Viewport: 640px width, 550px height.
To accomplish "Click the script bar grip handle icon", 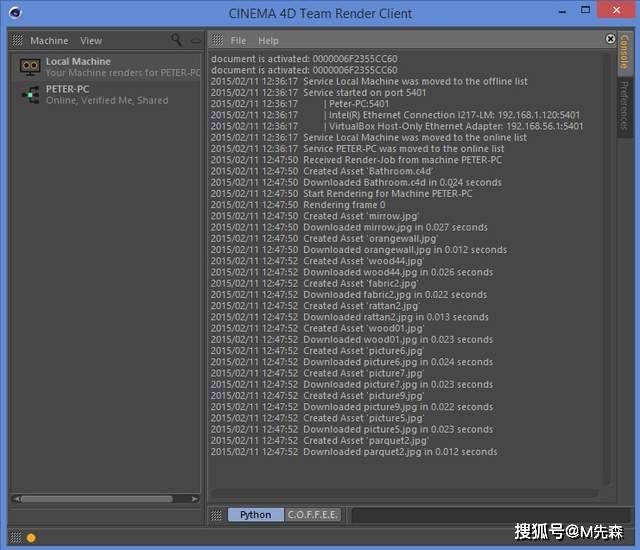I will 216,515.
